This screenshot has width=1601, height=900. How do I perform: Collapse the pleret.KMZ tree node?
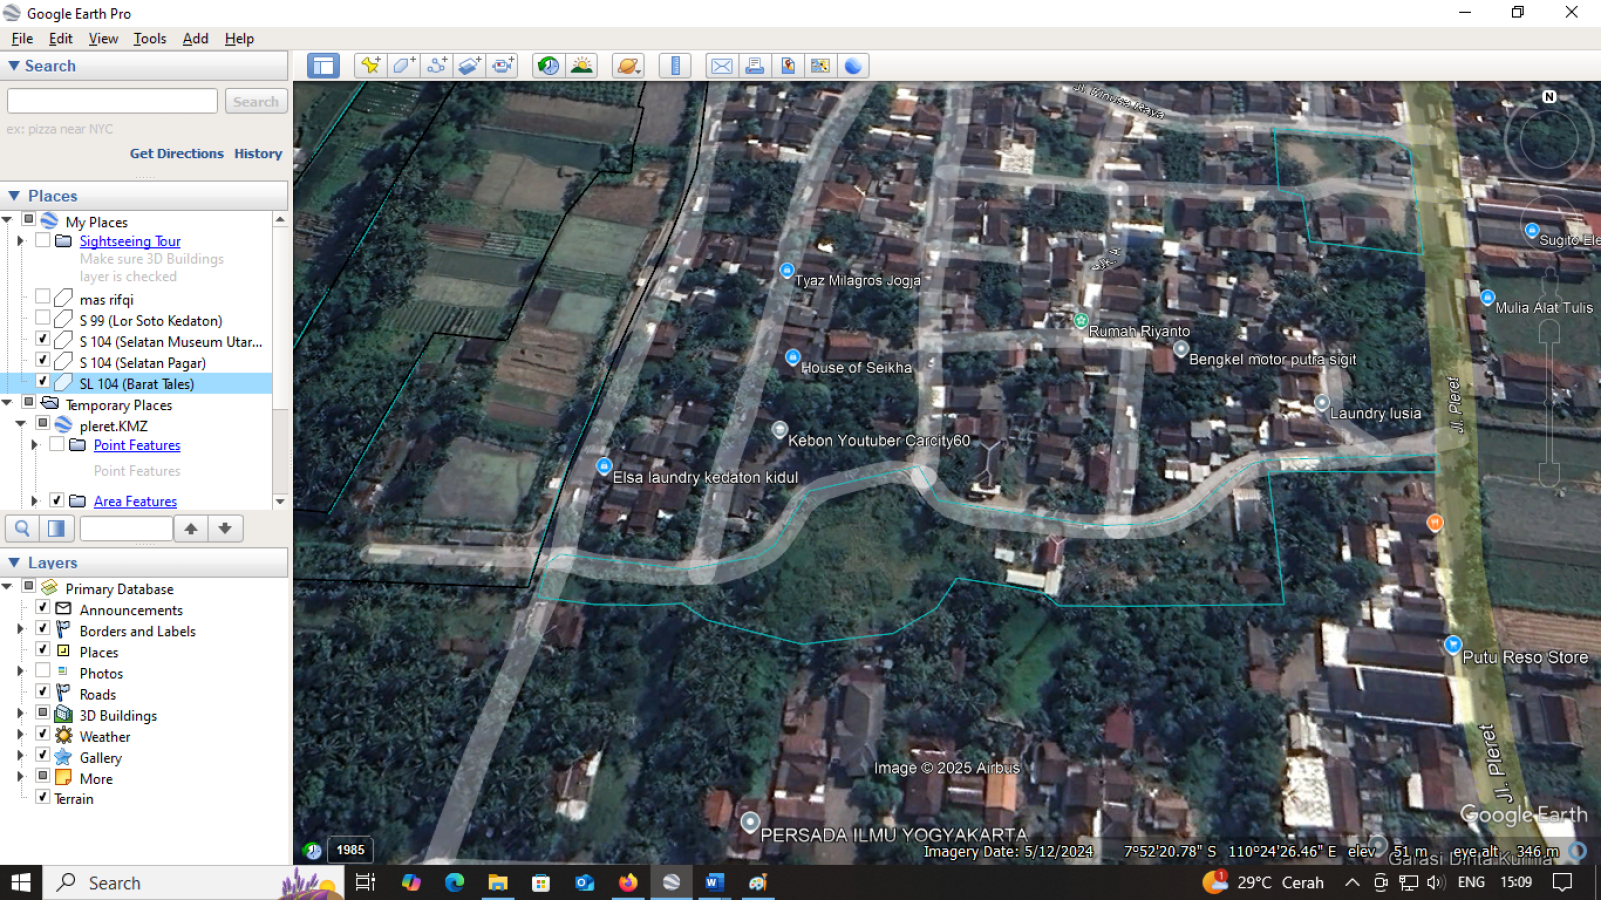pyautogui.click(x=20, y=424)
